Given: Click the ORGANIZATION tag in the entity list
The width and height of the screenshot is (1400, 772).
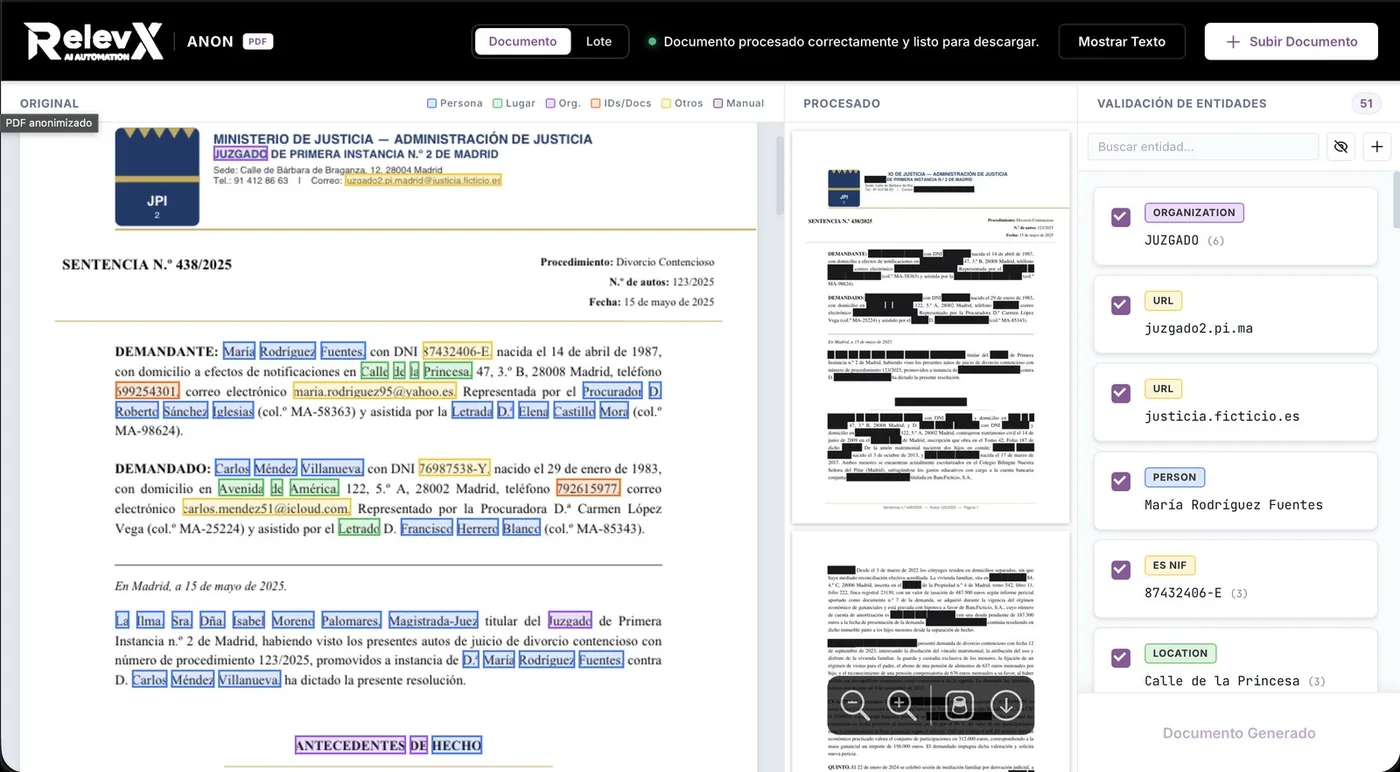Looking at the screenshot, I should click(1194, 212).
